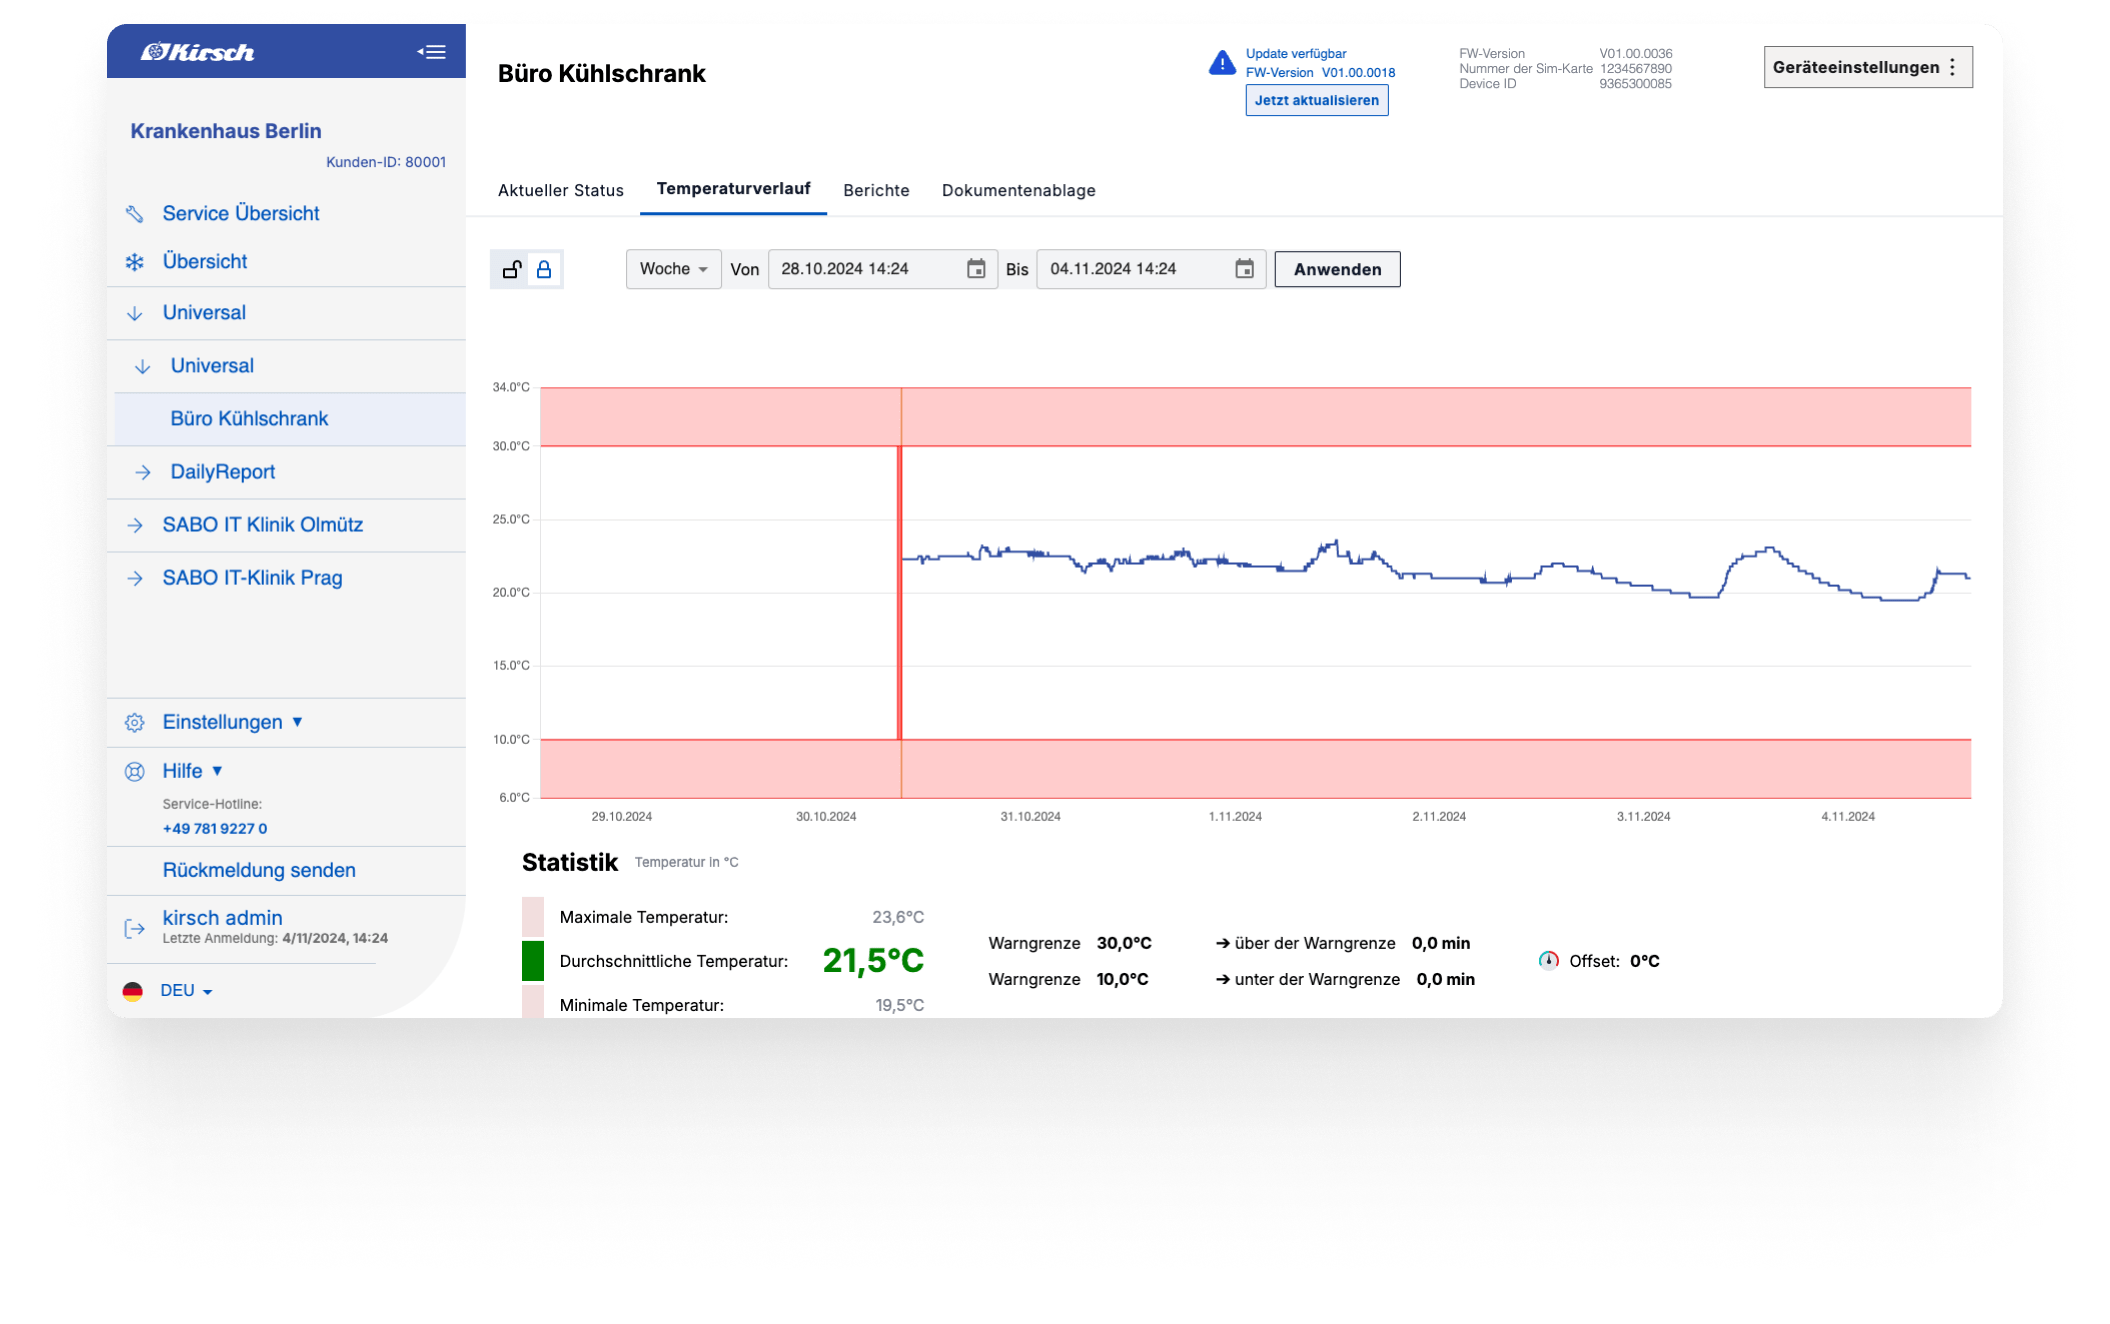This screenshot has width=2110, height=1324.
Task: Click the logout icon beside kirsch admin
Action: click(x=135, y=929)
